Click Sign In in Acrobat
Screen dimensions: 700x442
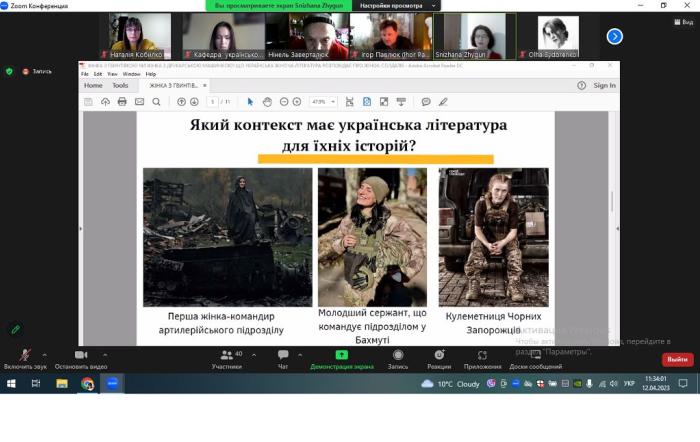click(604, 86)
